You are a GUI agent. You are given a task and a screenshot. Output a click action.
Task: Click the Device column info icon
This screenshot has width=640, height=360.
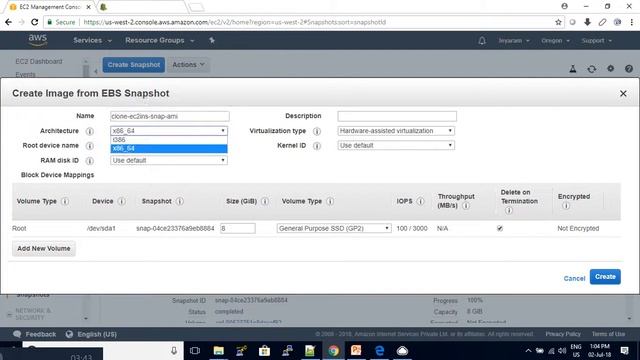(x=121, y=201)
